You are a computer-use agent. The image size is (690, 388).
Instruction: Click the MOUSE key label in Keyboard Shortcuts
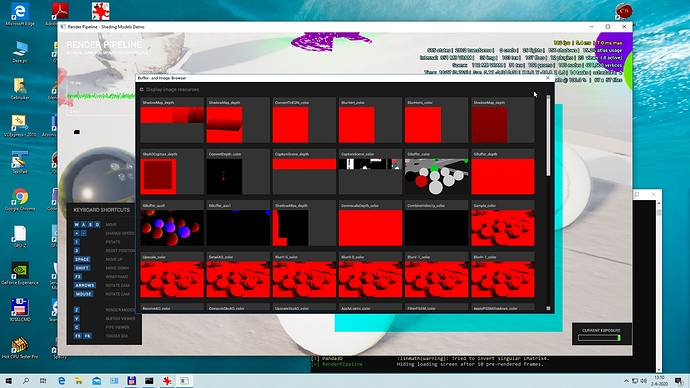(83, 294)
